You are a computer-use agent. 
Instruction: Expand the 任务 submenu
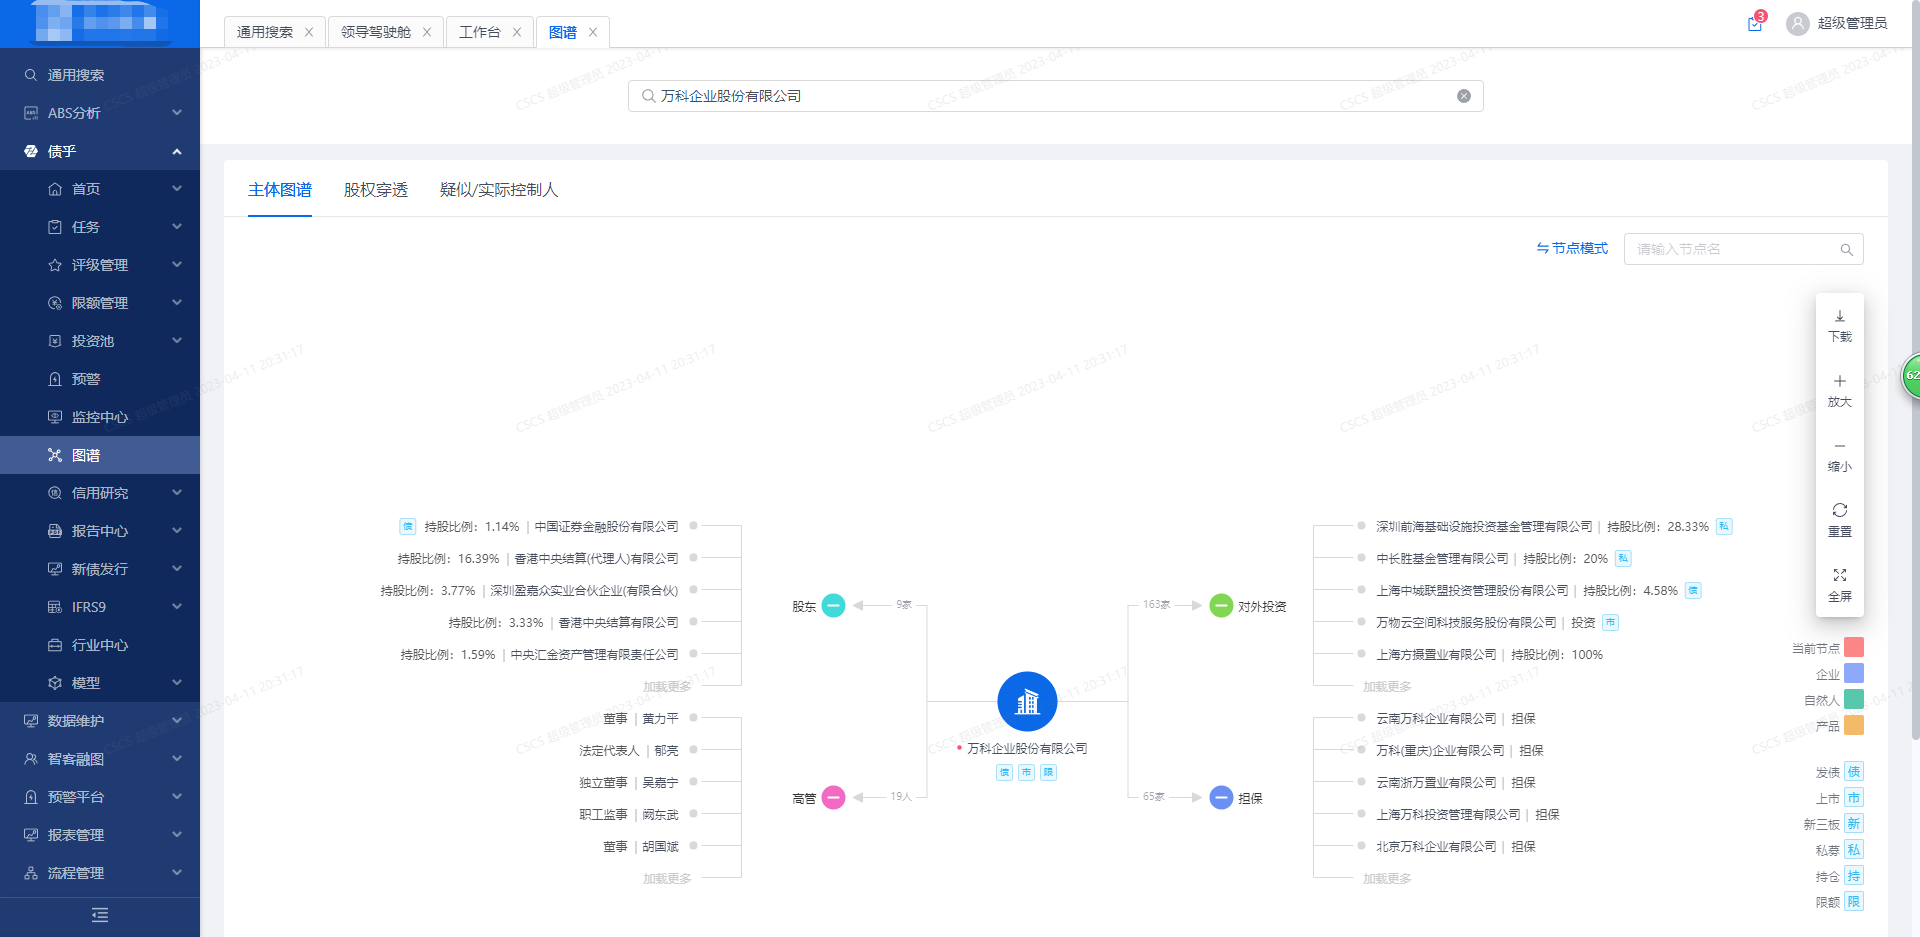(x=100, y=227)
